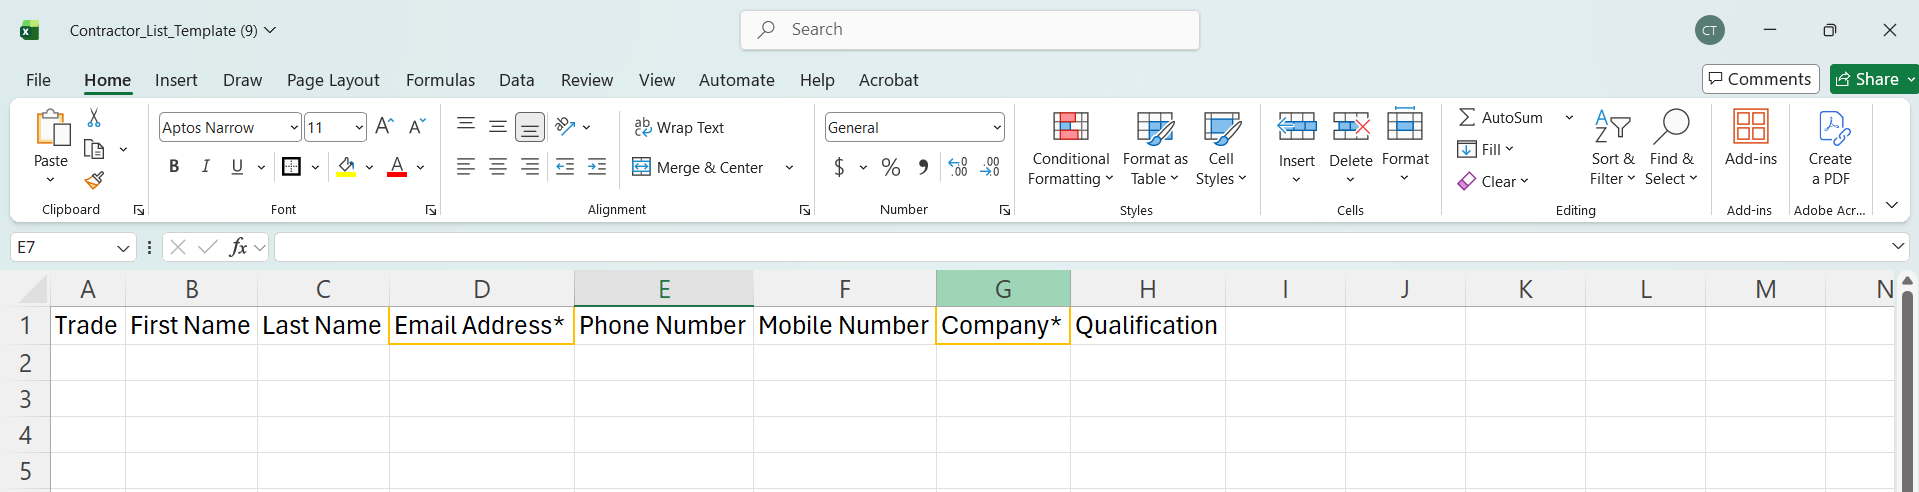Viewport: 1919px width, 492px height.
Task: Click inside the Search box
Action: [970, 30]
